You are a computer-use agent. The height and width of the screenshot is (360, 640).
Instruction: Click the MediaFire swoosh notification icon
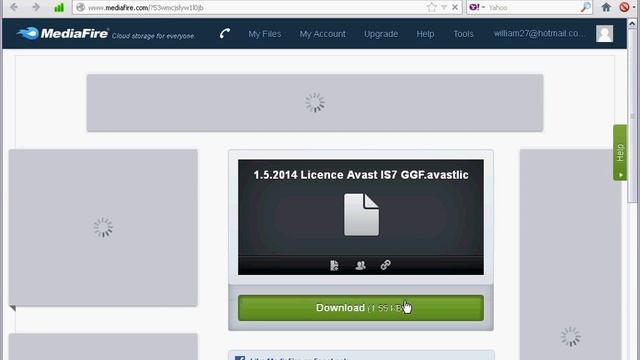click(x=225, y=33)
